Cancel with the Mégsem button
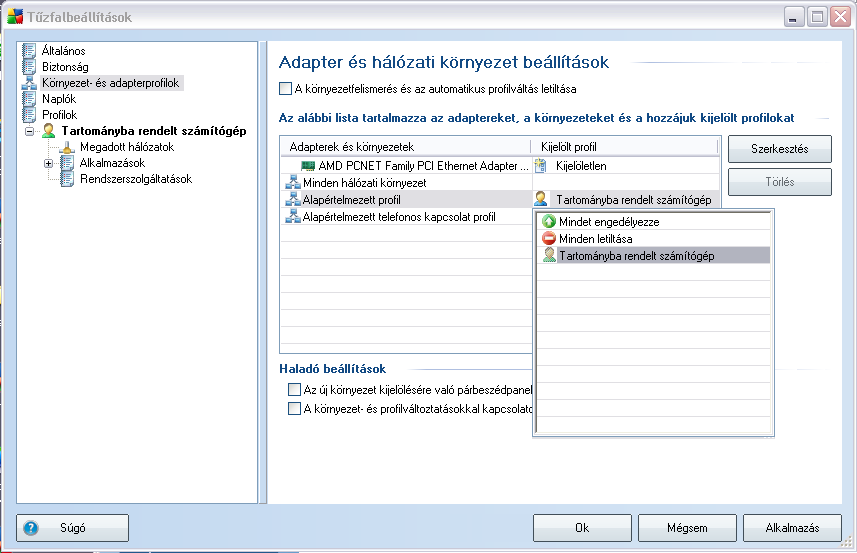Image resolution: width=857 pixels, height=553 pixels. click(687, 528)
